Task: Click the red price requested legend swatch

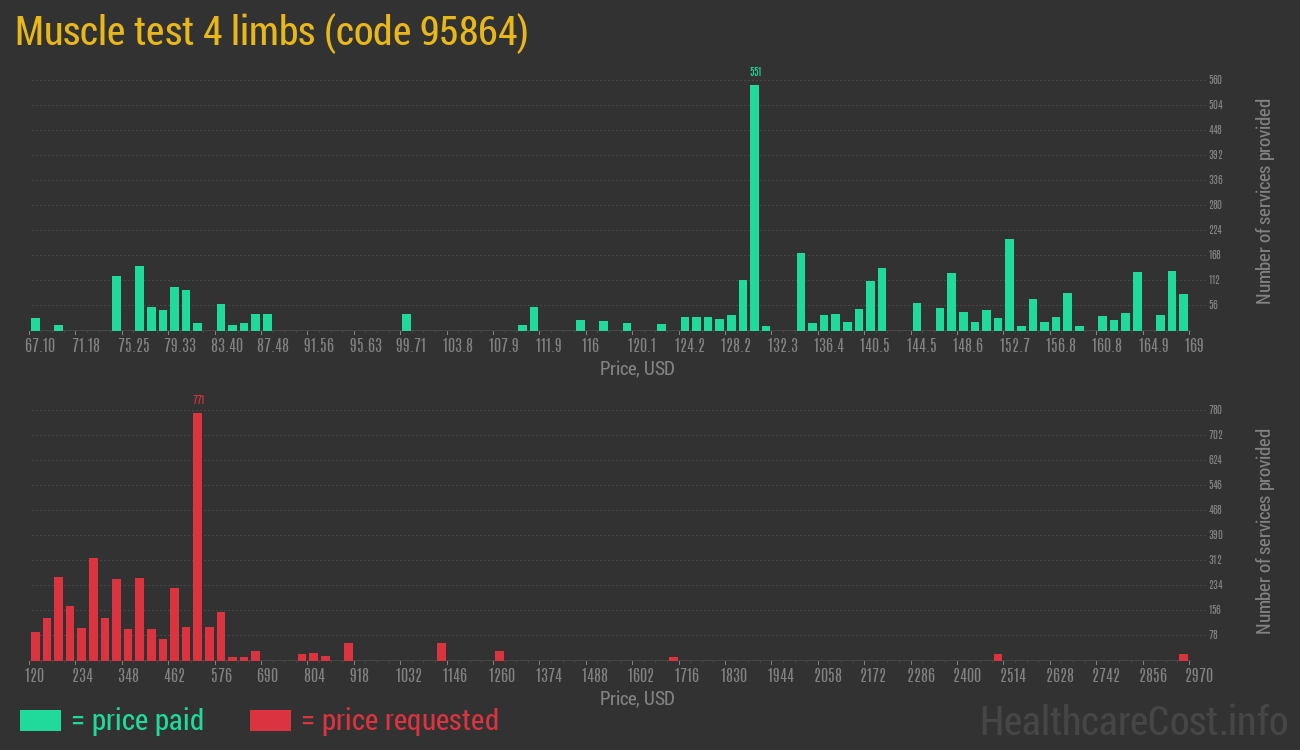Action: pyautogui.click(x=270, y=720)
